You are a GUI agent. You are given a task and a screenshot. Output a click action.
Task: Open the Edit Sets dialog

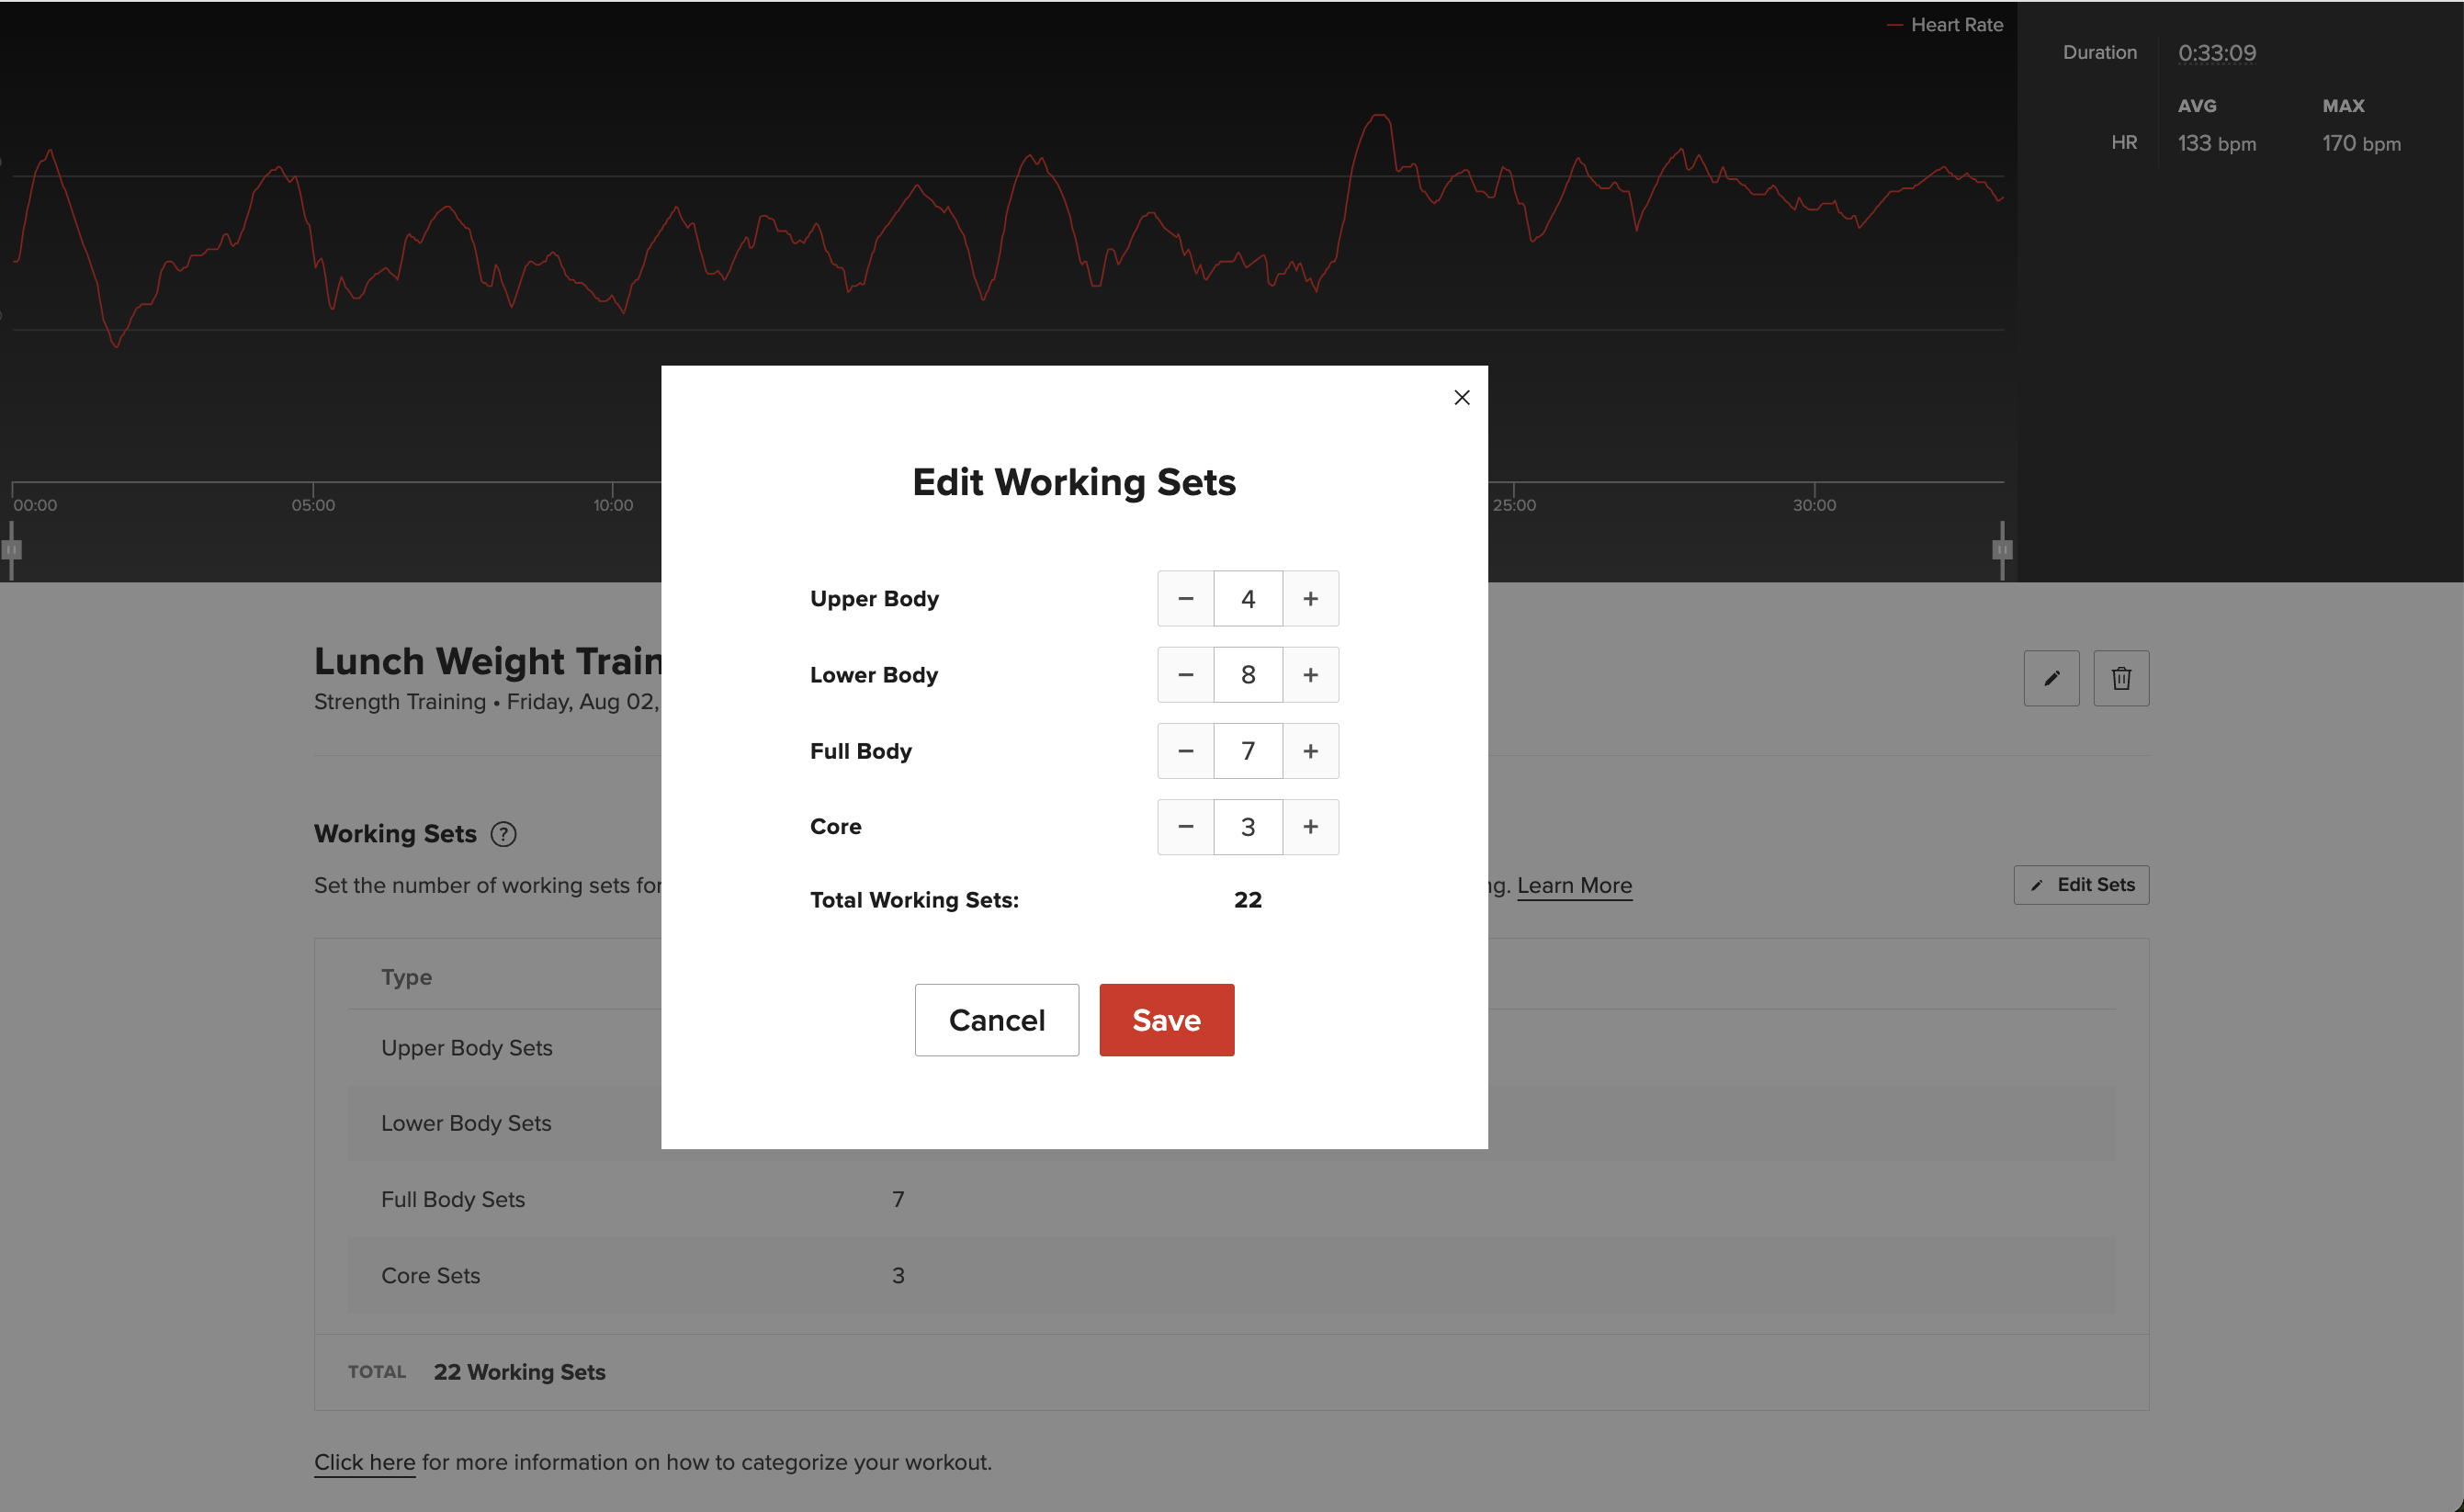2081,885
